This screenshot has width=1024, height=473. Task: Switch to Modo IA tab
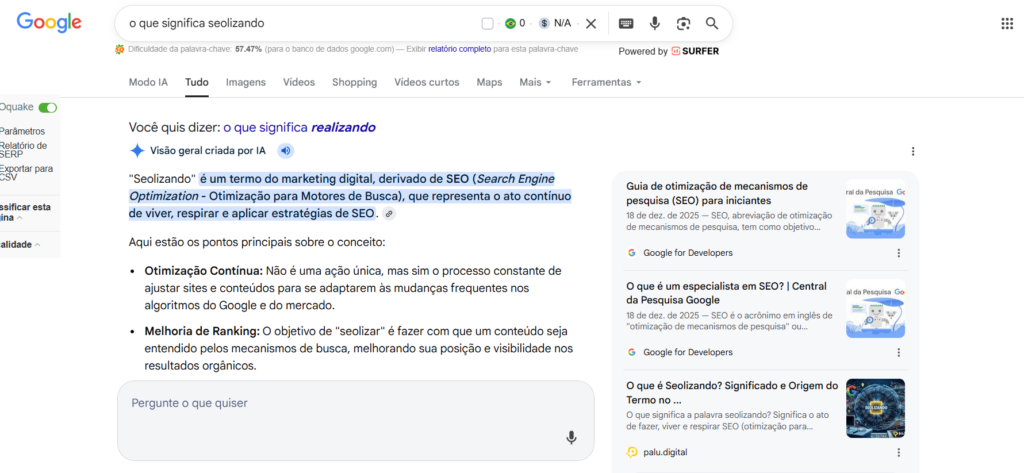148,82
